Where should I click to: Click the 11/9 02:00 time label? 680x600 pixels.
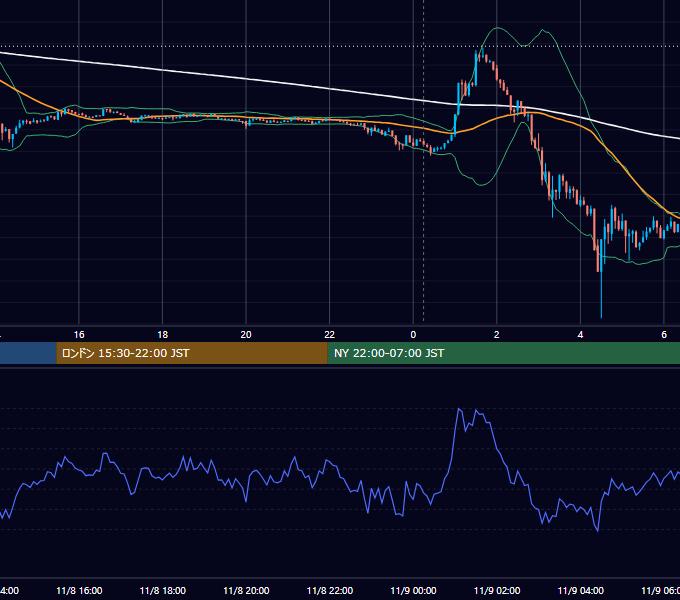[497, 590]
